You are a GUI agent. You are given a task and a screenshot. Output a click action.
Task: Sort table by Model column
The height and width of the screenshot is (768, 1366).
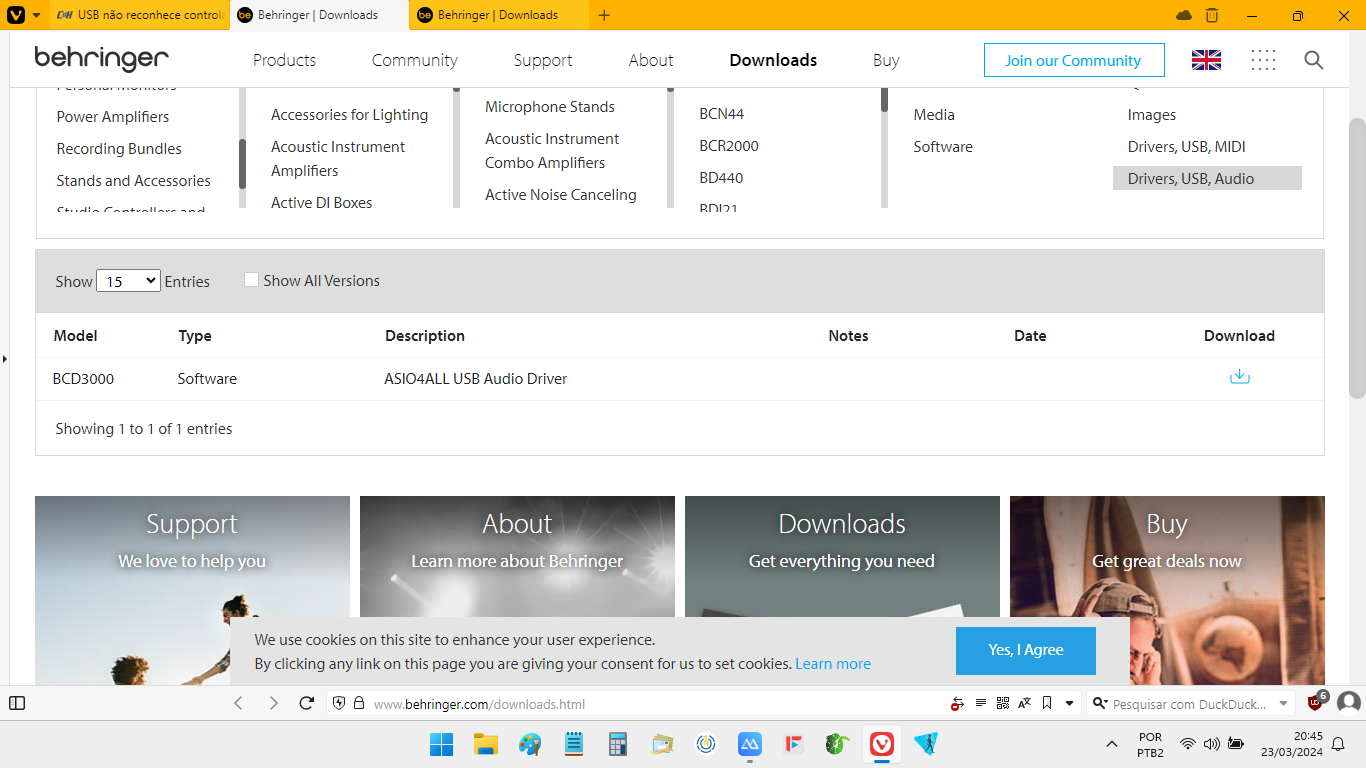tap(76, 335)
